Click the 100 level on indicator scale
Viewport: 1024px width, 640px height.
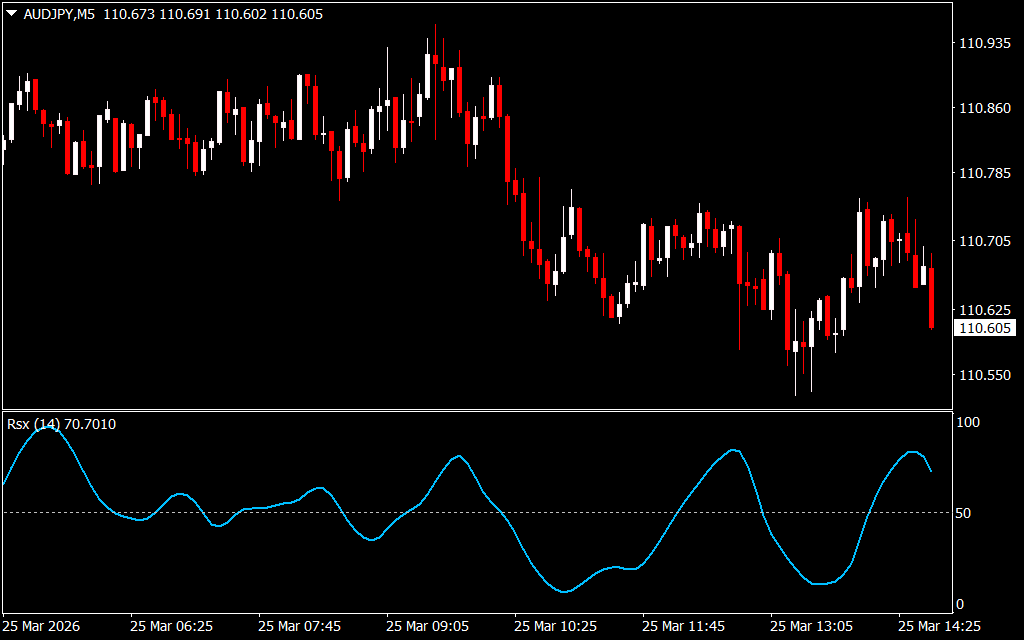click(969, 423)
